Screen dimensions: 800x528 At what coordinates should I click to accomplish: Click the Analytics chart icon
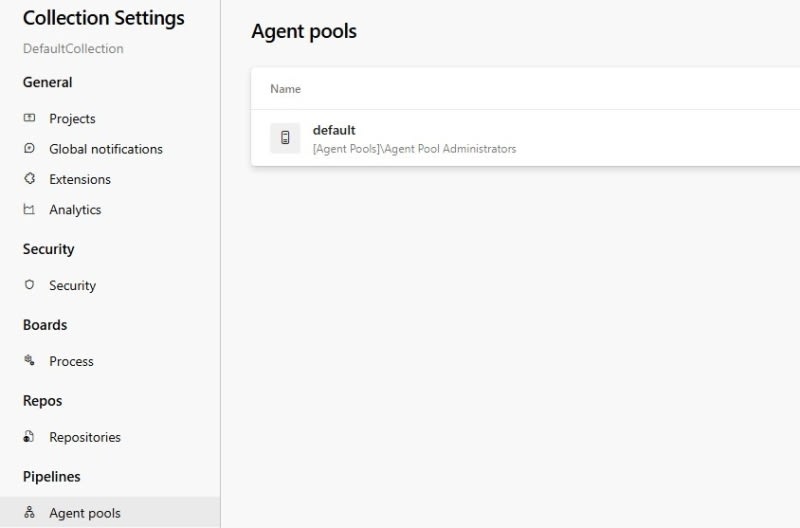29,210
